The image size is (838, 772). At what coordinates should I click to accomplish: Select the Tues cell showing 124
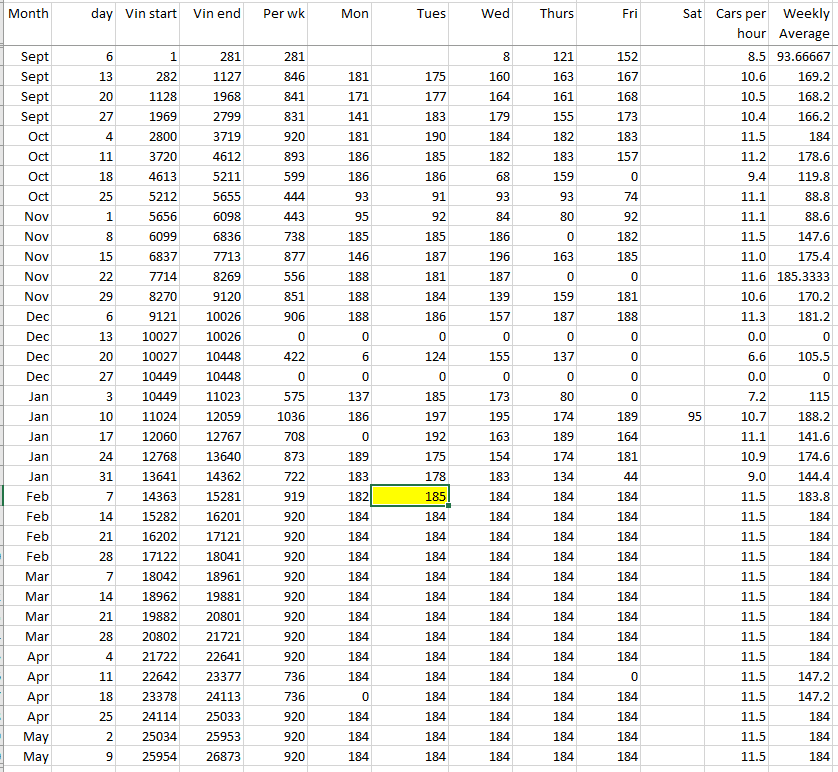coord(410,356)
